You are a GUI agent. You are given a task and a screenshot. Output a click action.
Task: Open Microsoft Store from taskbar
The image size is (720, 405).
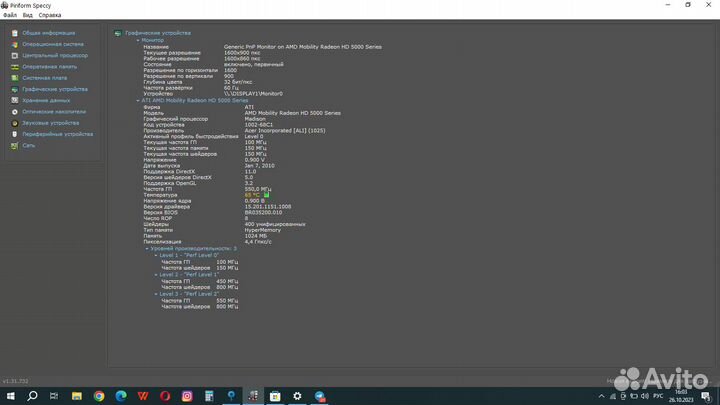(x=275, y=396)
